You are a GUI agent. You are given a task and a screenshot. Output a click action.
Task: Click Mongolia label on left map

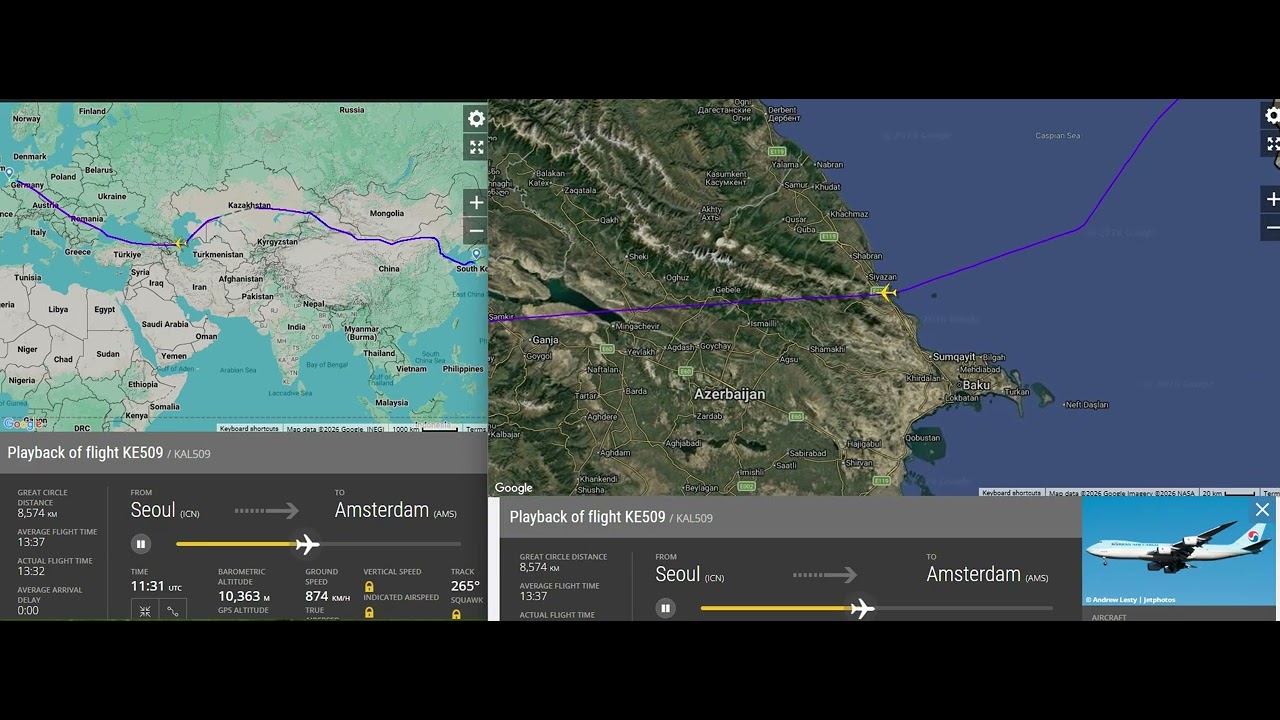pyautogui.click(x=387, y=213)
